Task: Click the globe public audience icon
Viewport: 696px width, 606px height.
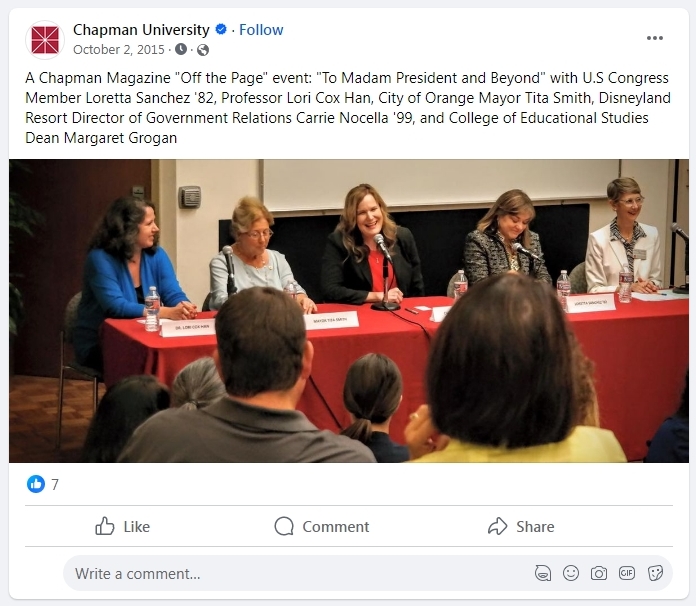Action: coord(203,49)
